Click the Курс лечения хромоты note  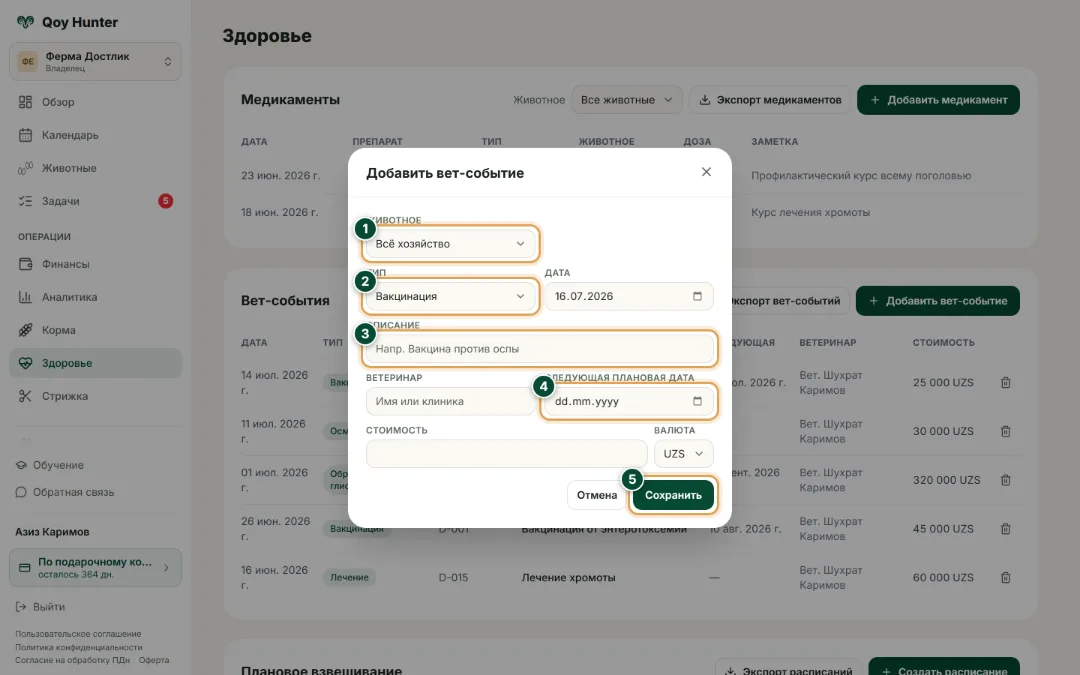pyautogui.click(x=810, y=212)
